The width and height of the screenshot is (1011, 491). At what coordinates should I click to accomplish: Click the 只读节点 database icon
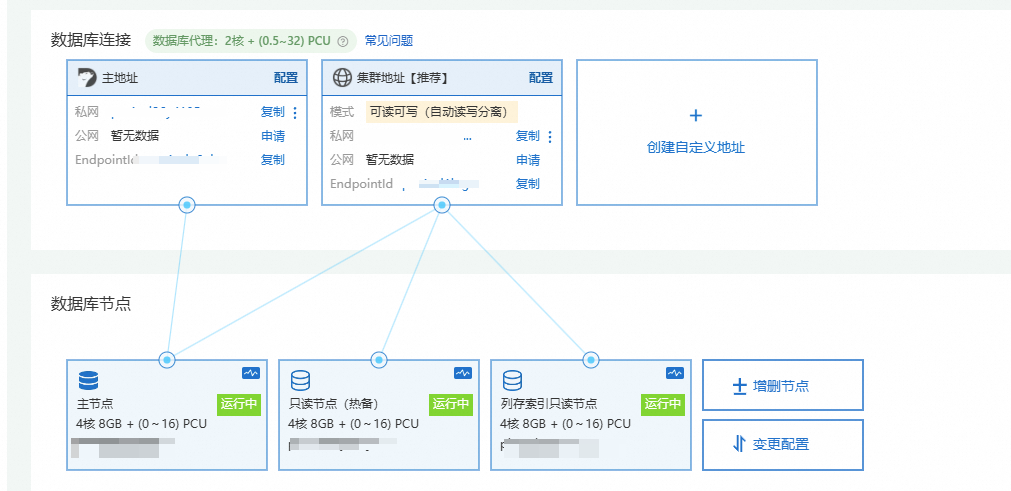coord(300,381)
